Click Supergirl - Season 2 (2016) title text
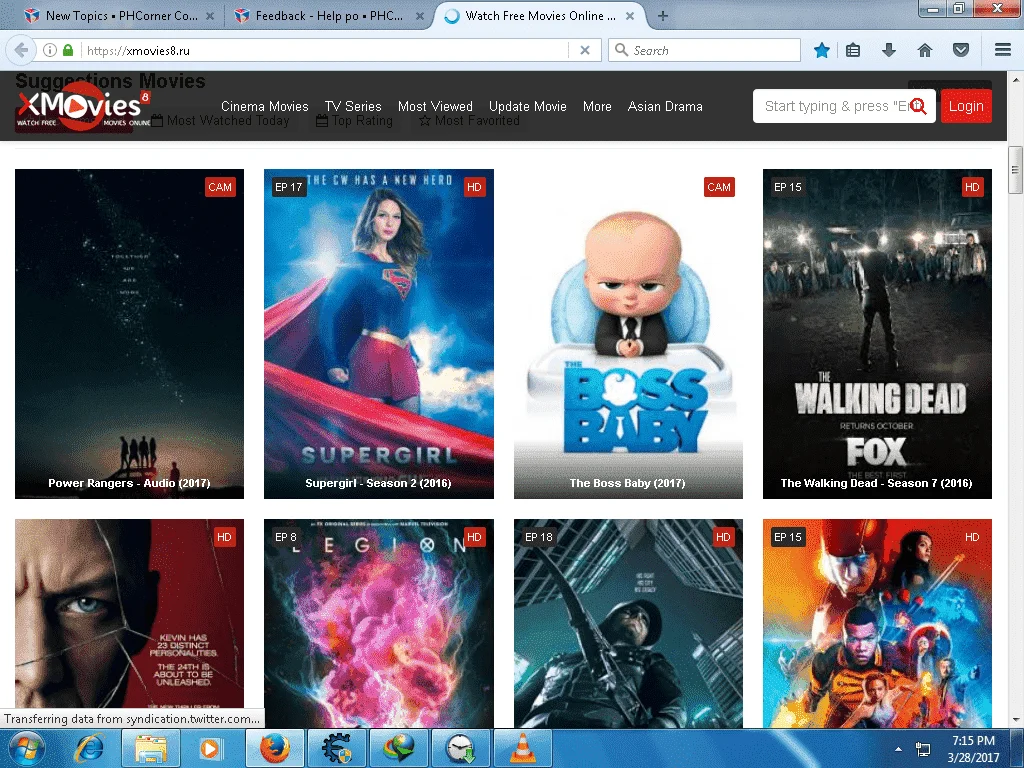Viewport: 1024px width, 768px height. pos(378,483)
